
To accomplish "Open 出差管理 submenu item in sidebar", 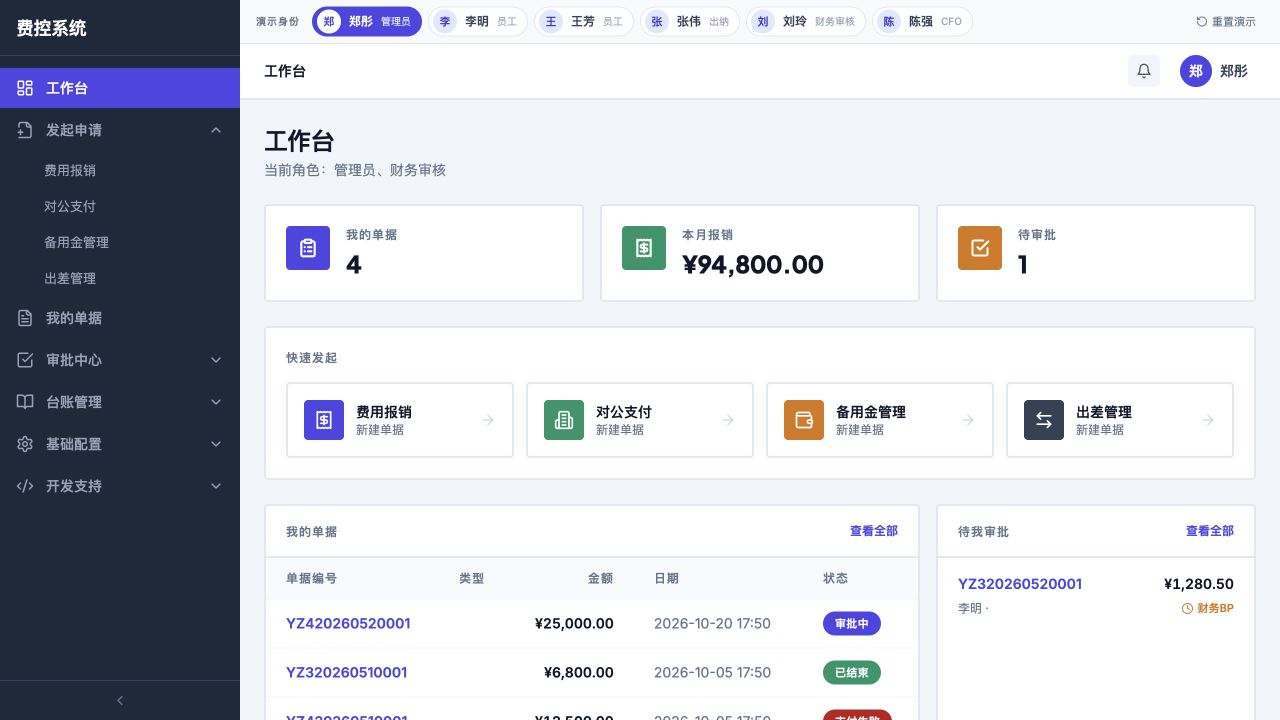I will pyautogui.click(x=120, y=278).
